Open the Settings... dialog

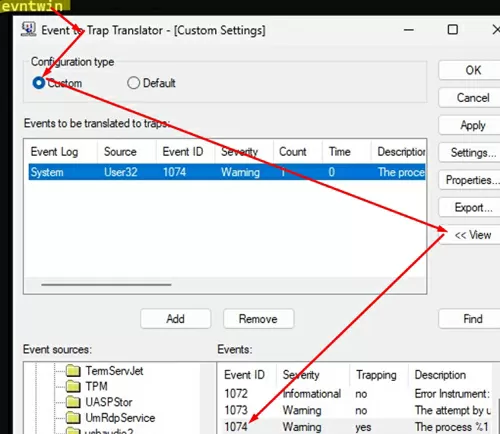[x=473, y=153]
